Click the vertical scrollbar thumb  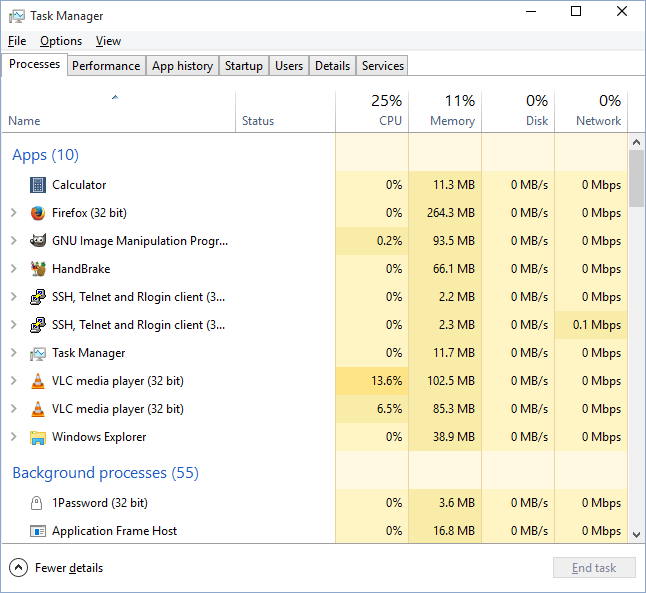tap(637, 178)
